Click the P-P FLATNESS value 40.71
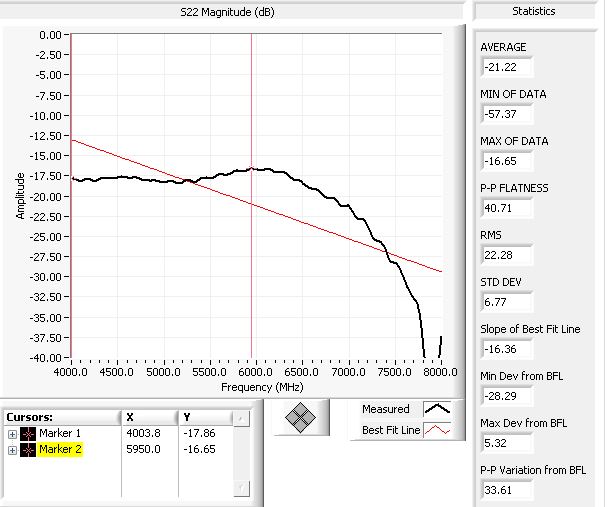The height and width of the screenshot is (507, 610). pos(507,208)
